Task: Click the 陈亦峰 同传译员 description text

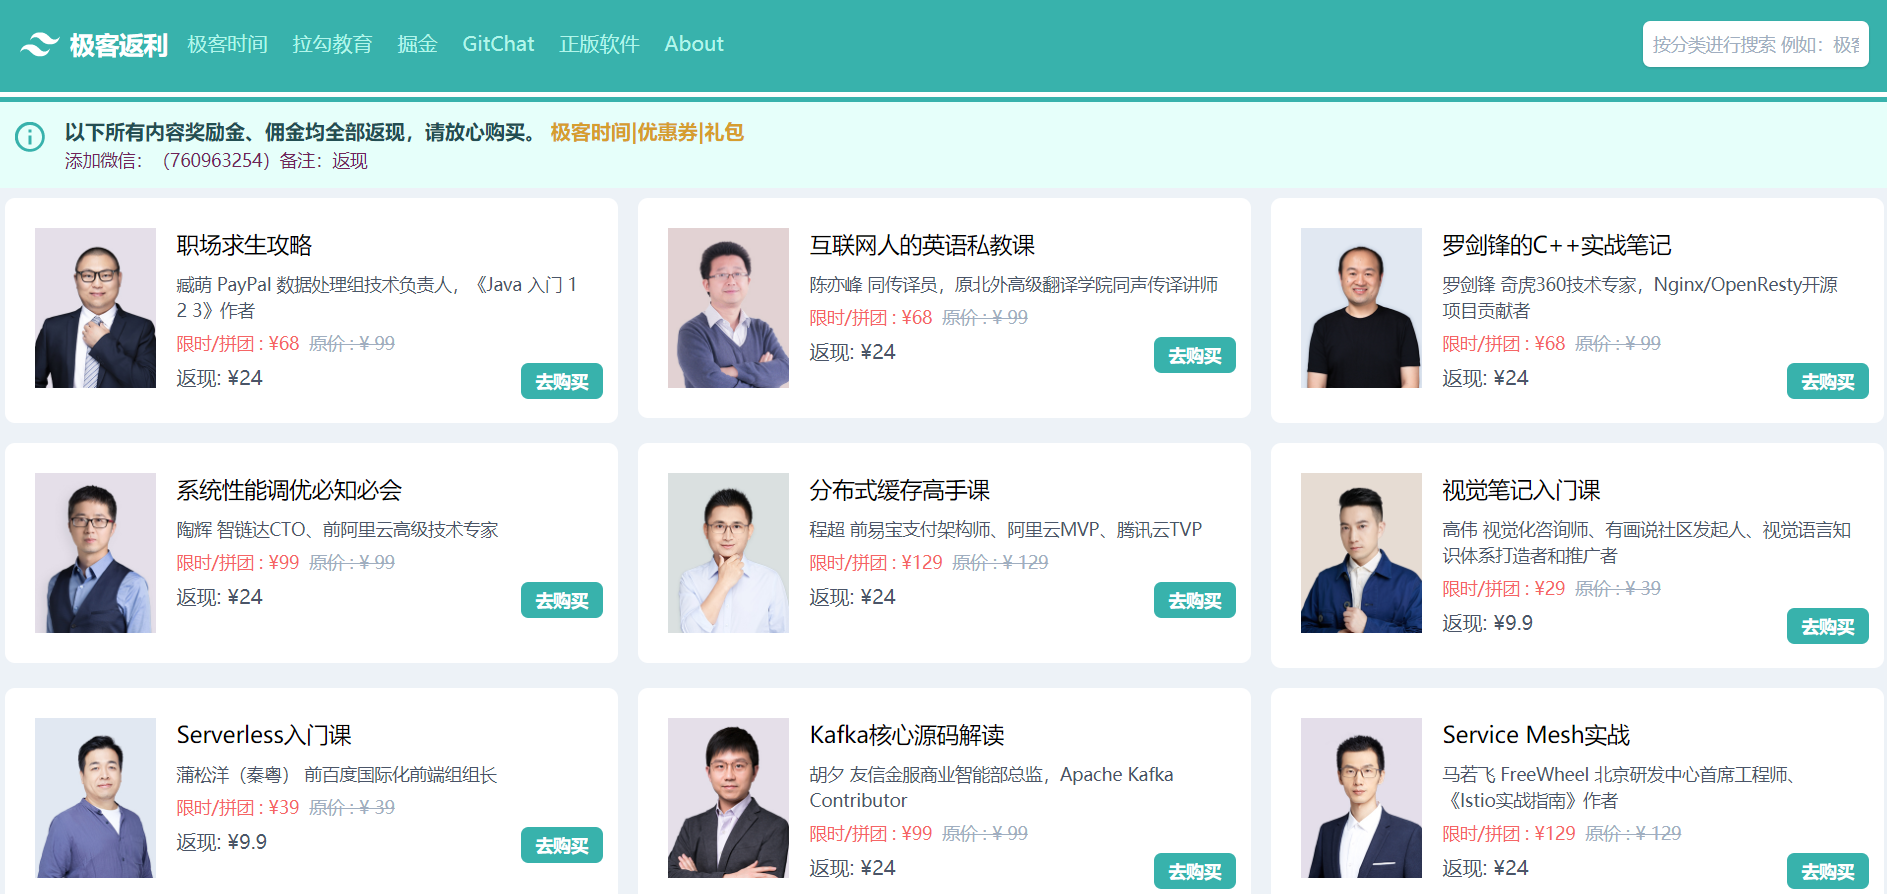Action: [1013, 285]
